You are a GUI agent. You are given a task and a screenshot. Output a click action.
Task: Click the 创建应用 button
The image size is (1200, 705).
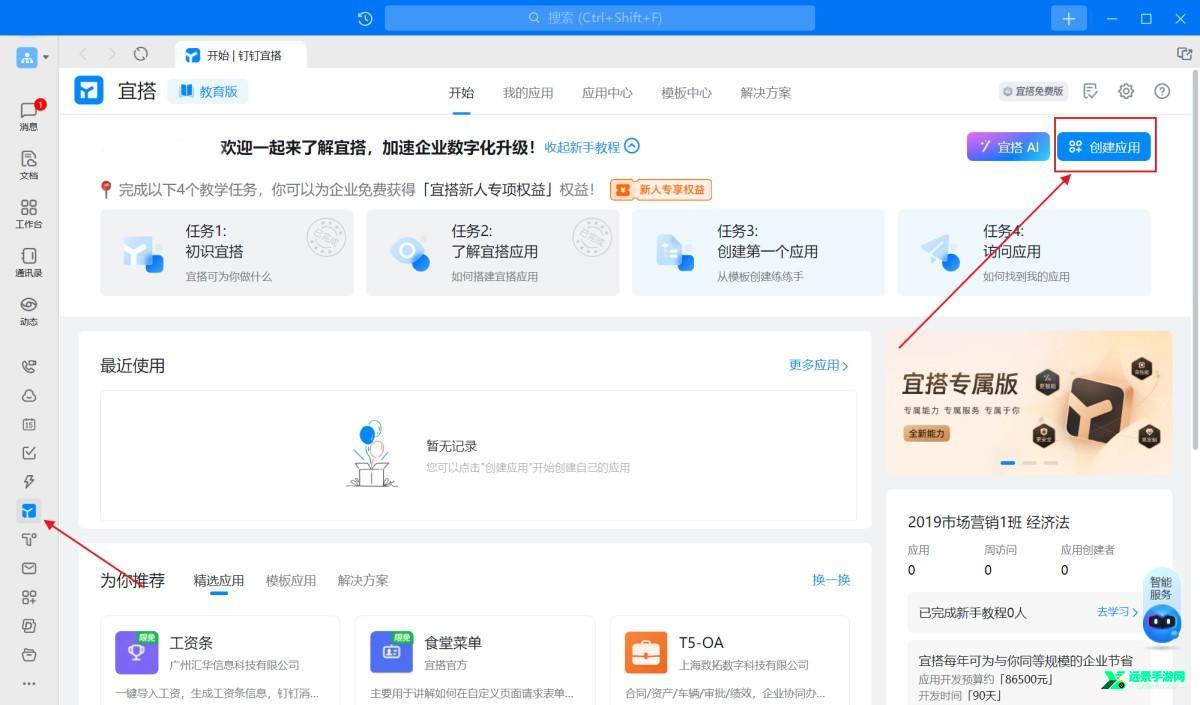1104,147
